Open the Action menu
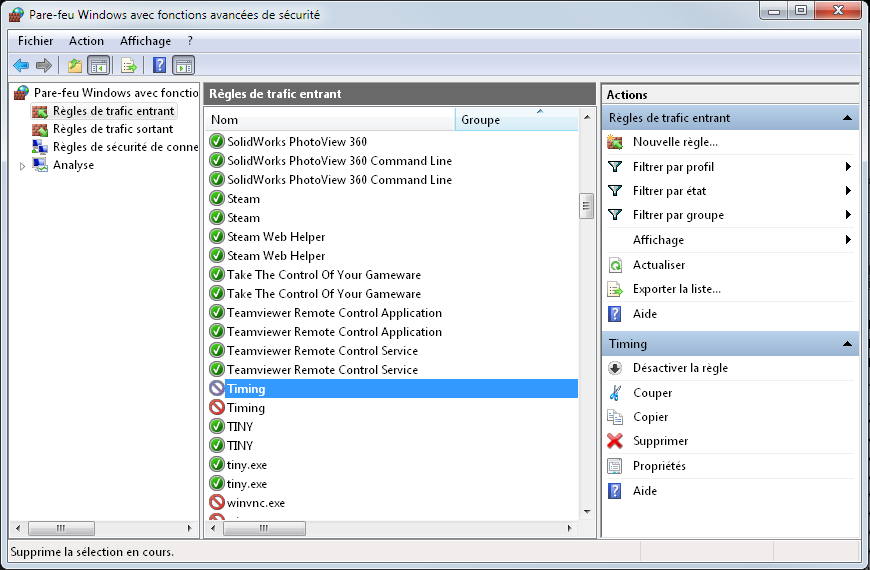 [87, 41]
